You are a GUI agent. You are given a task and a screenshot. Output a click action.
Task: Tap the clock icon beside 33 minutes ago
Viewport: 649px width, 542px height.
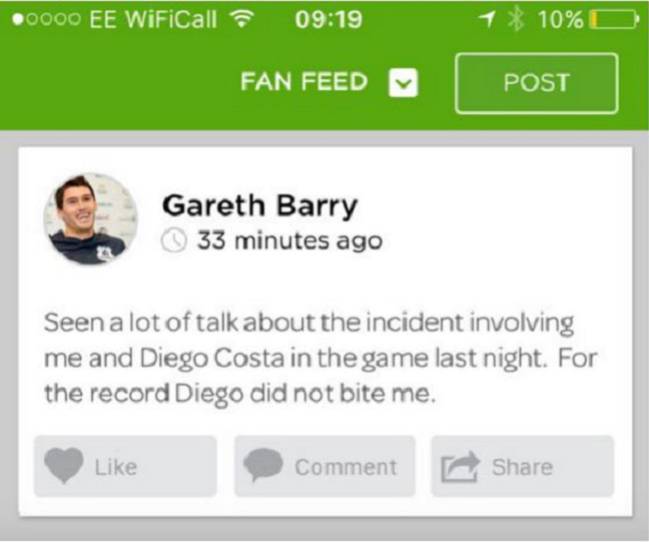[x=173, y=240]
